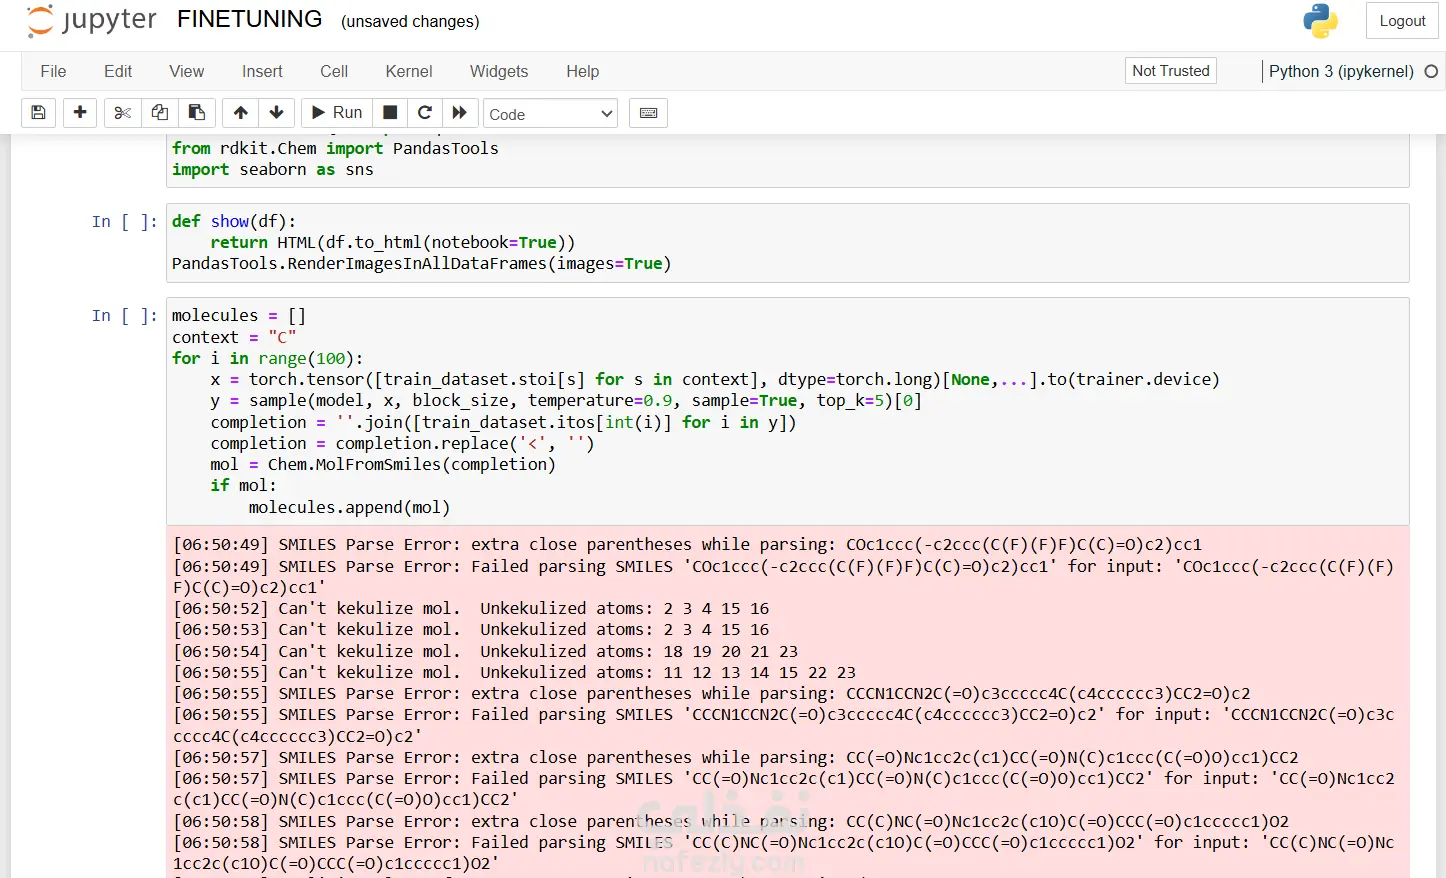This screenshot has width=1446, height=878.
Task: Copy selected cells using the toolbar icon
Action: [160, 113]
